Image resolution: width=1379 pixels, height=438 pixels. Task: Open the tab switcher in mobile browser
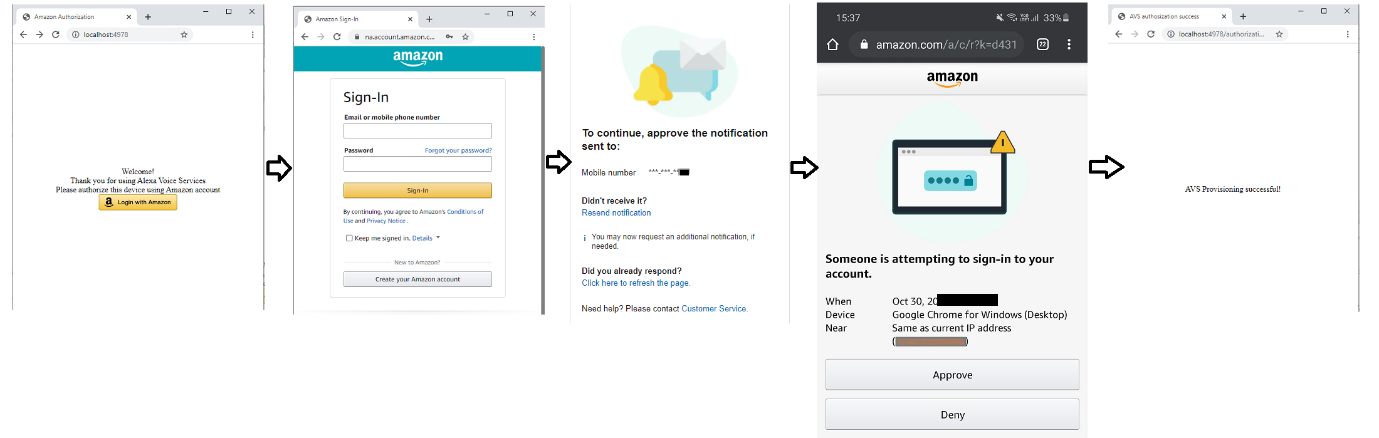pos(1043,44)
